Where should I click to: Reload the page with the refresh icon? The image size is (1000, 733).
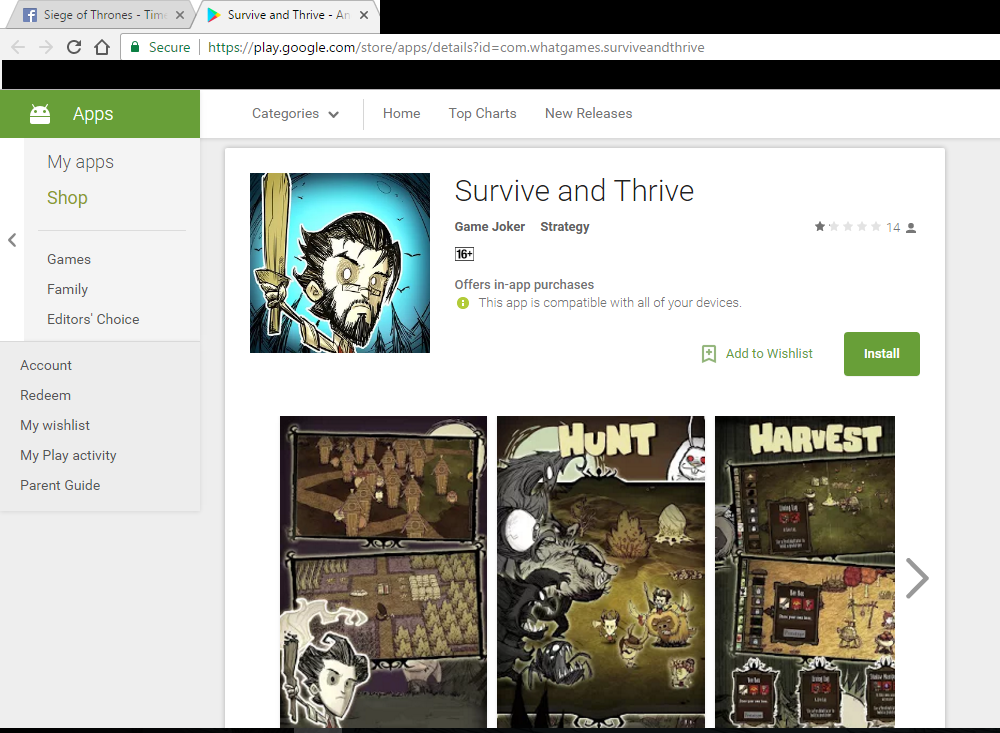click(74, 47)
